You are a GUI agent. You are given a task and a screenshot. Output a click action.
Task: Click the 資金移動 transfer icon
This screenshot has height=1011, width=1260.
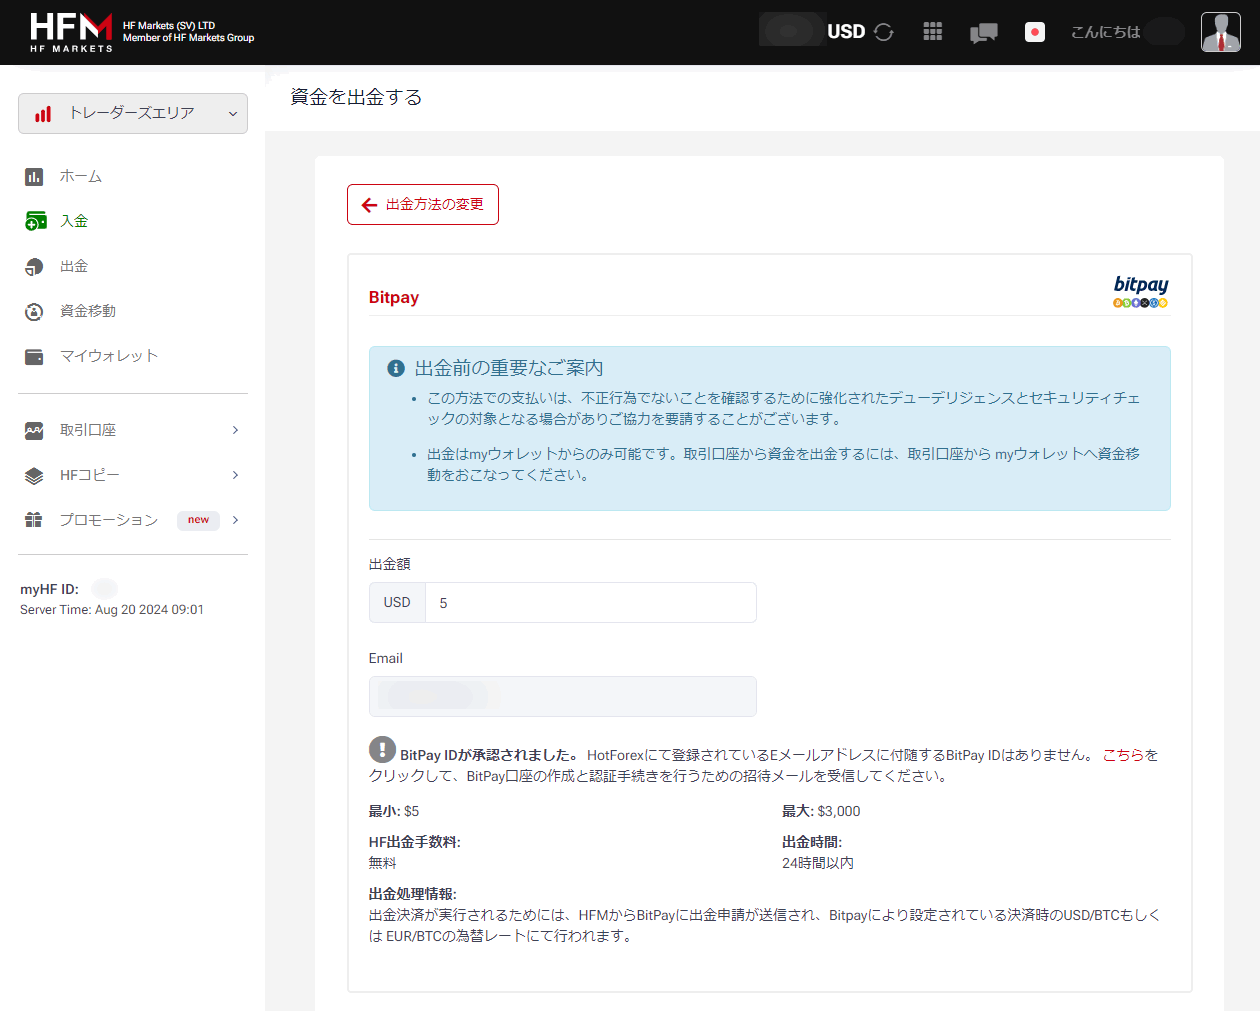(34, 312)
